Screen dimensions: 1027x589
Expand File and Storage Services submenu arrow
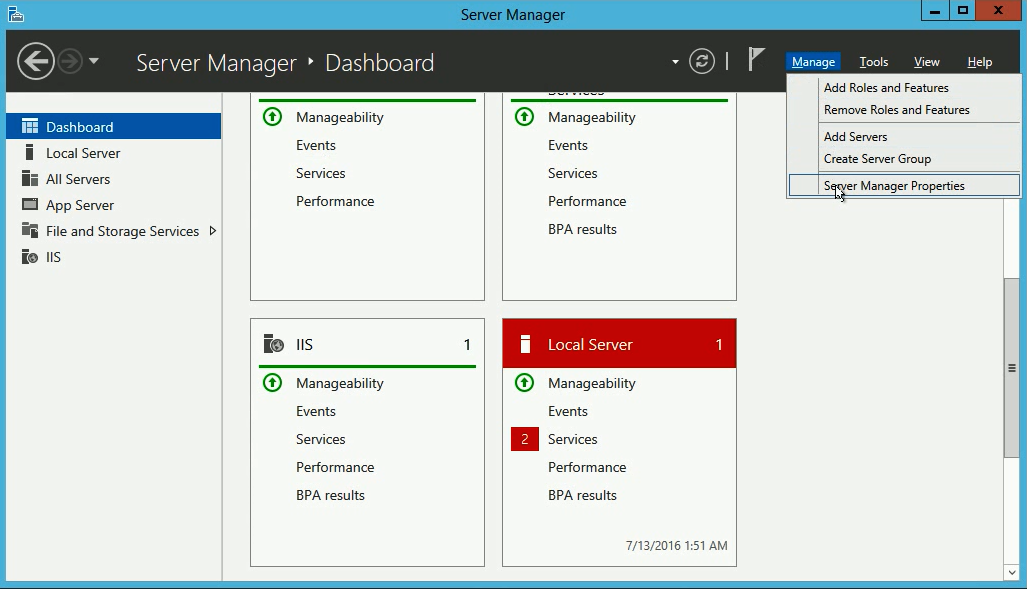(212, 231)
